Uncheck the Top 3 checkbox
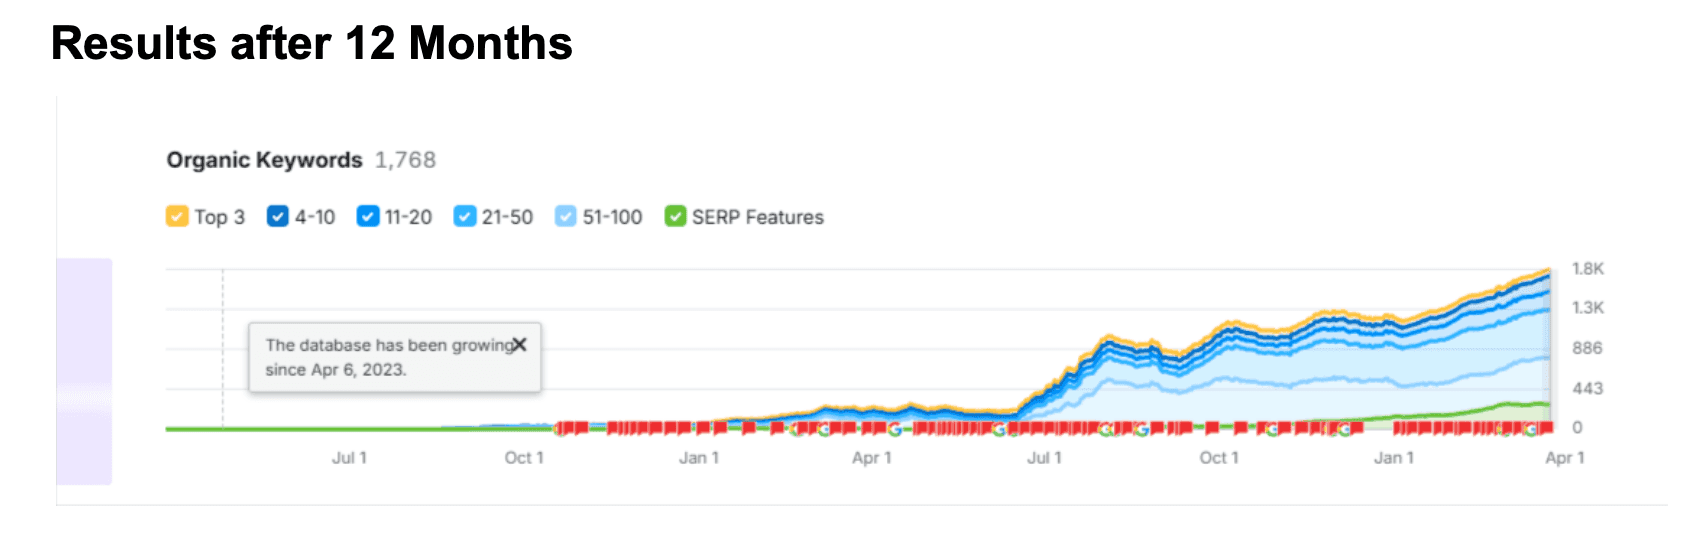Screen dimensions: 1696x558 click(177, 217)
